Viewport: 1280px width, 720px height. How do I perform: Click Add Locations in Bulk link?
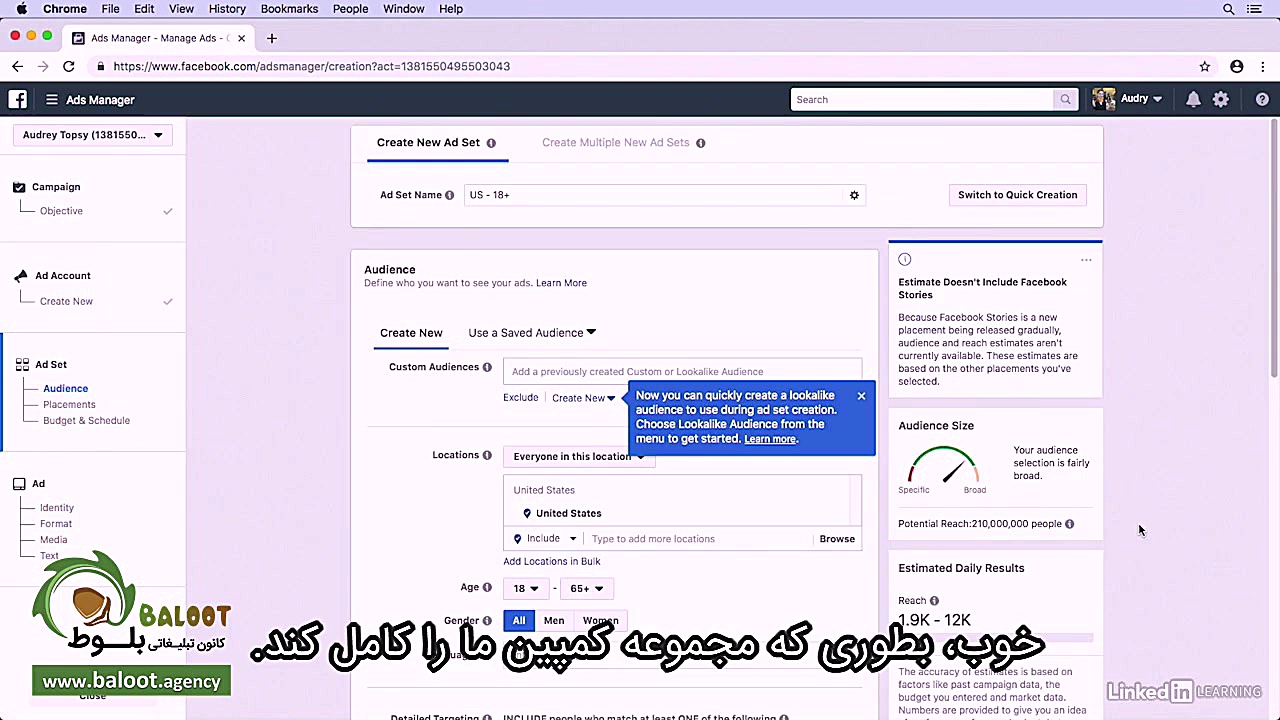552,562
